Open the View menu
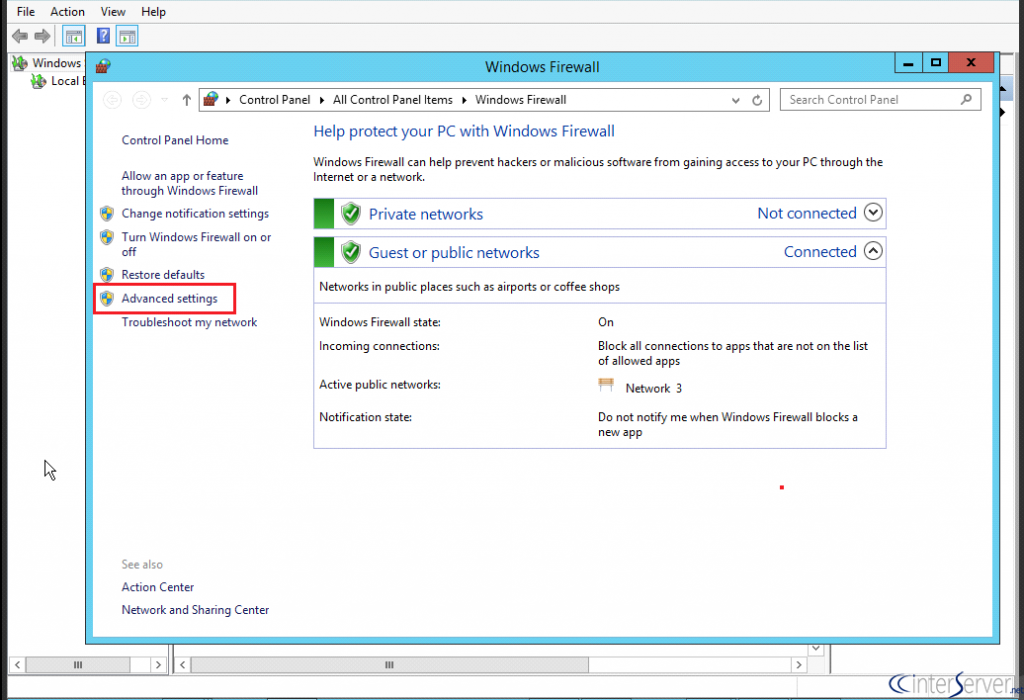 point(113,12)
